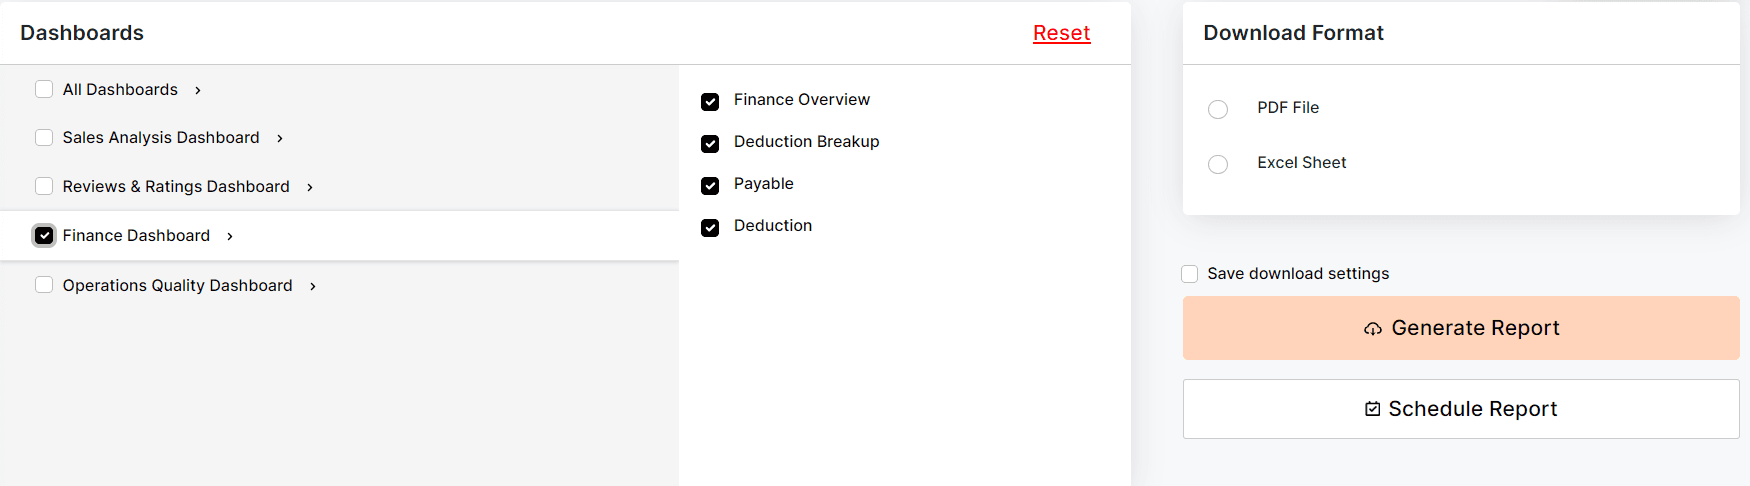The image size is (1750, 486).
Task: Click the Schedule Report button
Action: (x=1461, y=409)
